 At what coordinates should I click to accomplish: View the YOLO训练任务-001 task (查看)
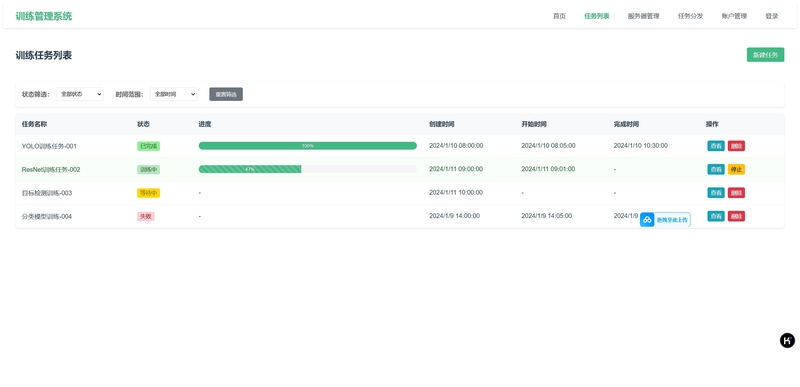pos(716,146)
